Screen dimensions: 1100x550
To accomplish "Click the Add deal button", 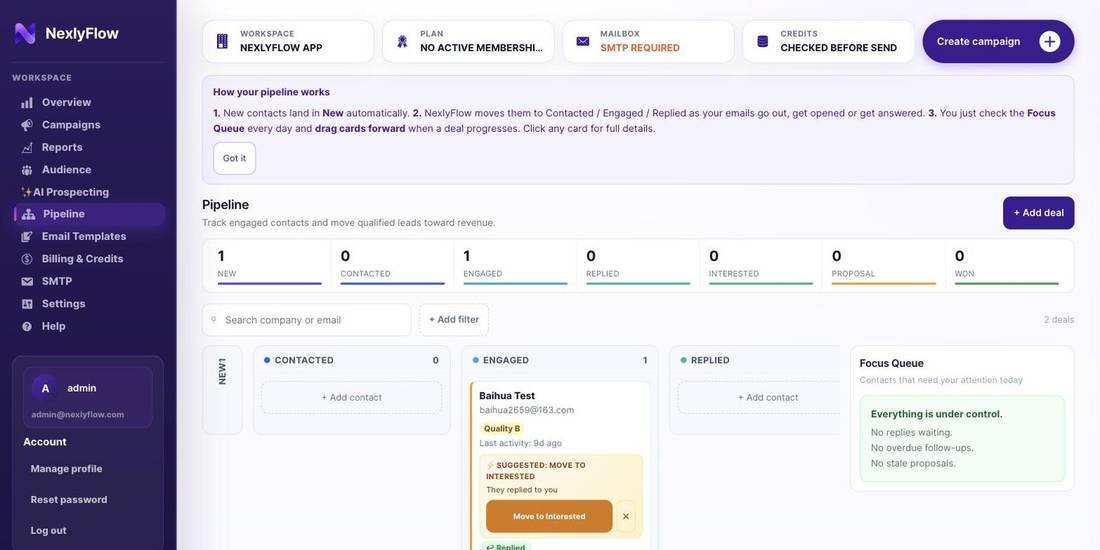I will (x=1038, y=213).
